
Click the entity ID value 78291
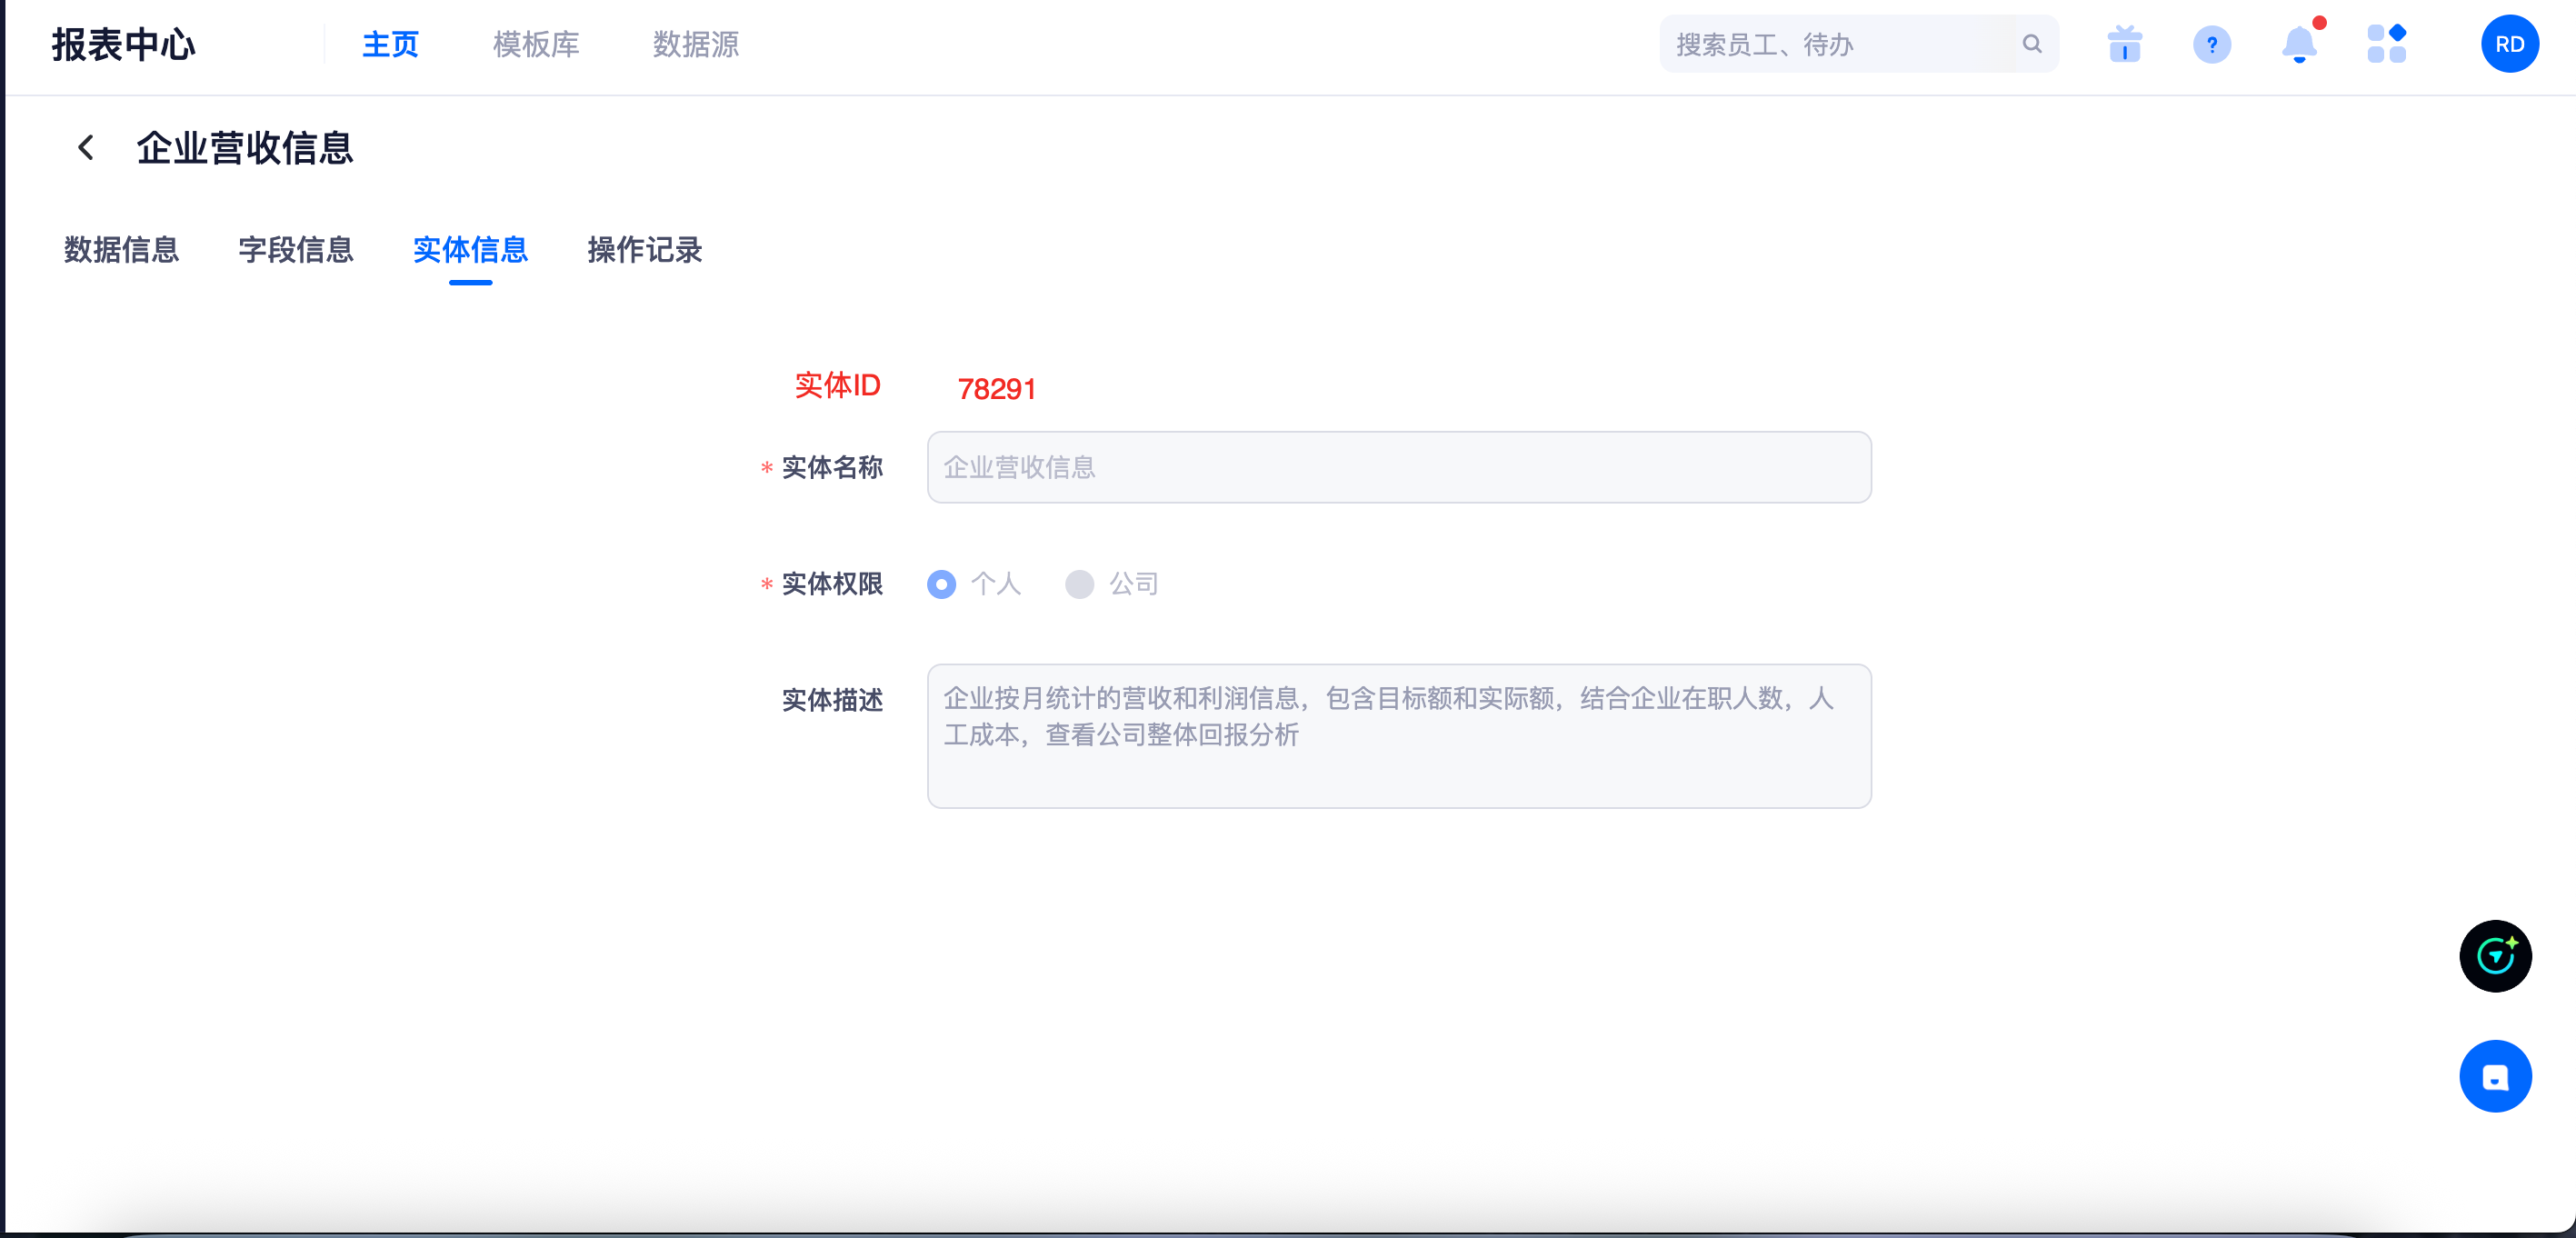(x=996, y=388)
